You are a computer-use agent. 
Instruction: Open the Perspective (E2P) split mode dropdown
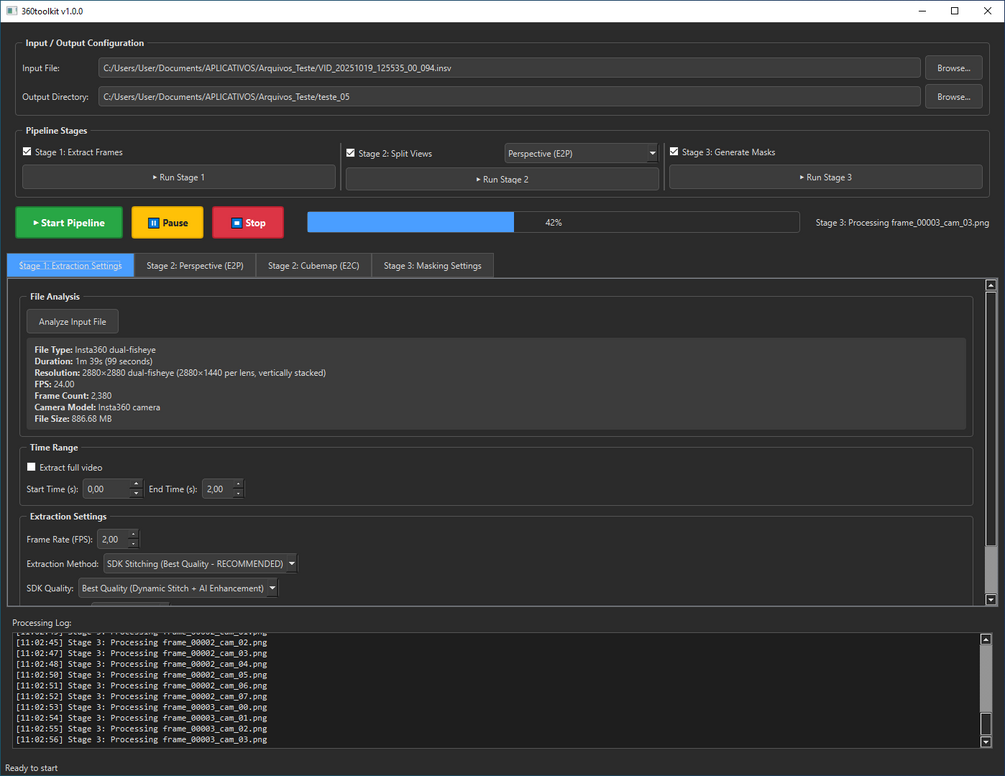pyautogui.click(x=581, y=153)
